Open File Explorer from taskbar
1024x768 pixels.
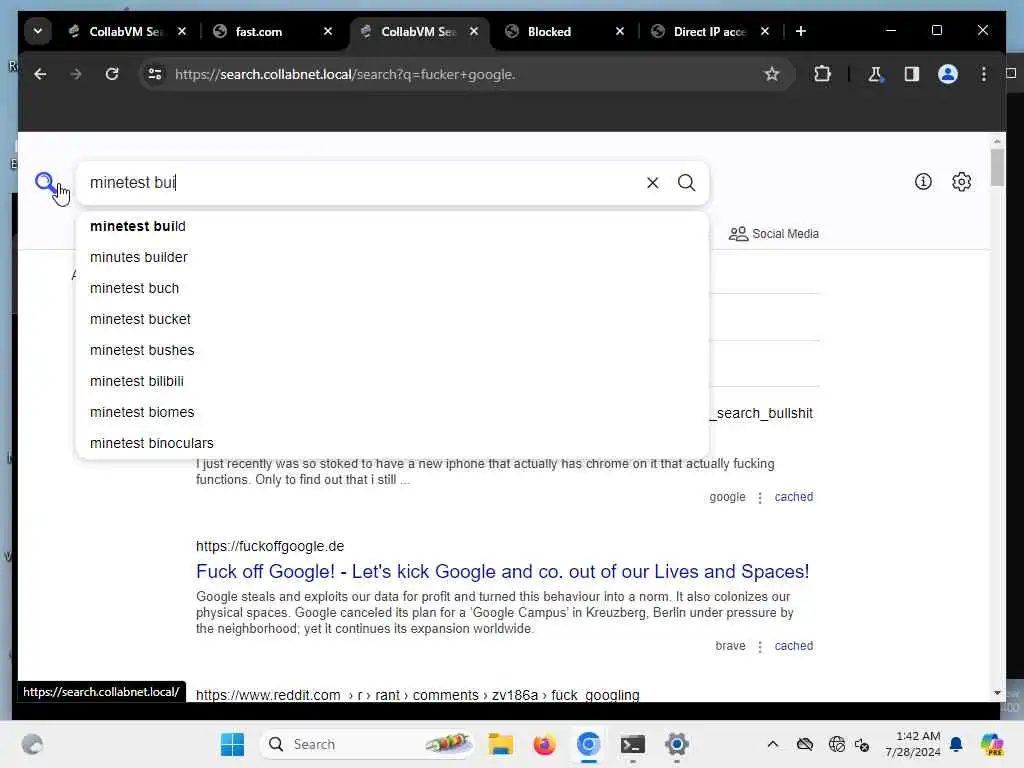click(501, 744)
